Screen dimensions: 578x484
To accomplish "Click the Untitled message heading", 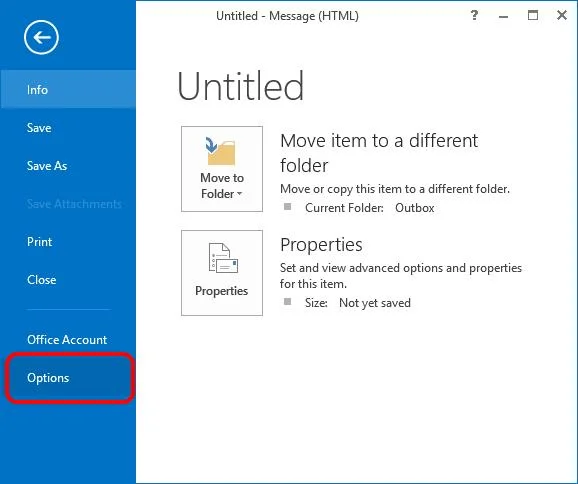I will click(240, 86).
